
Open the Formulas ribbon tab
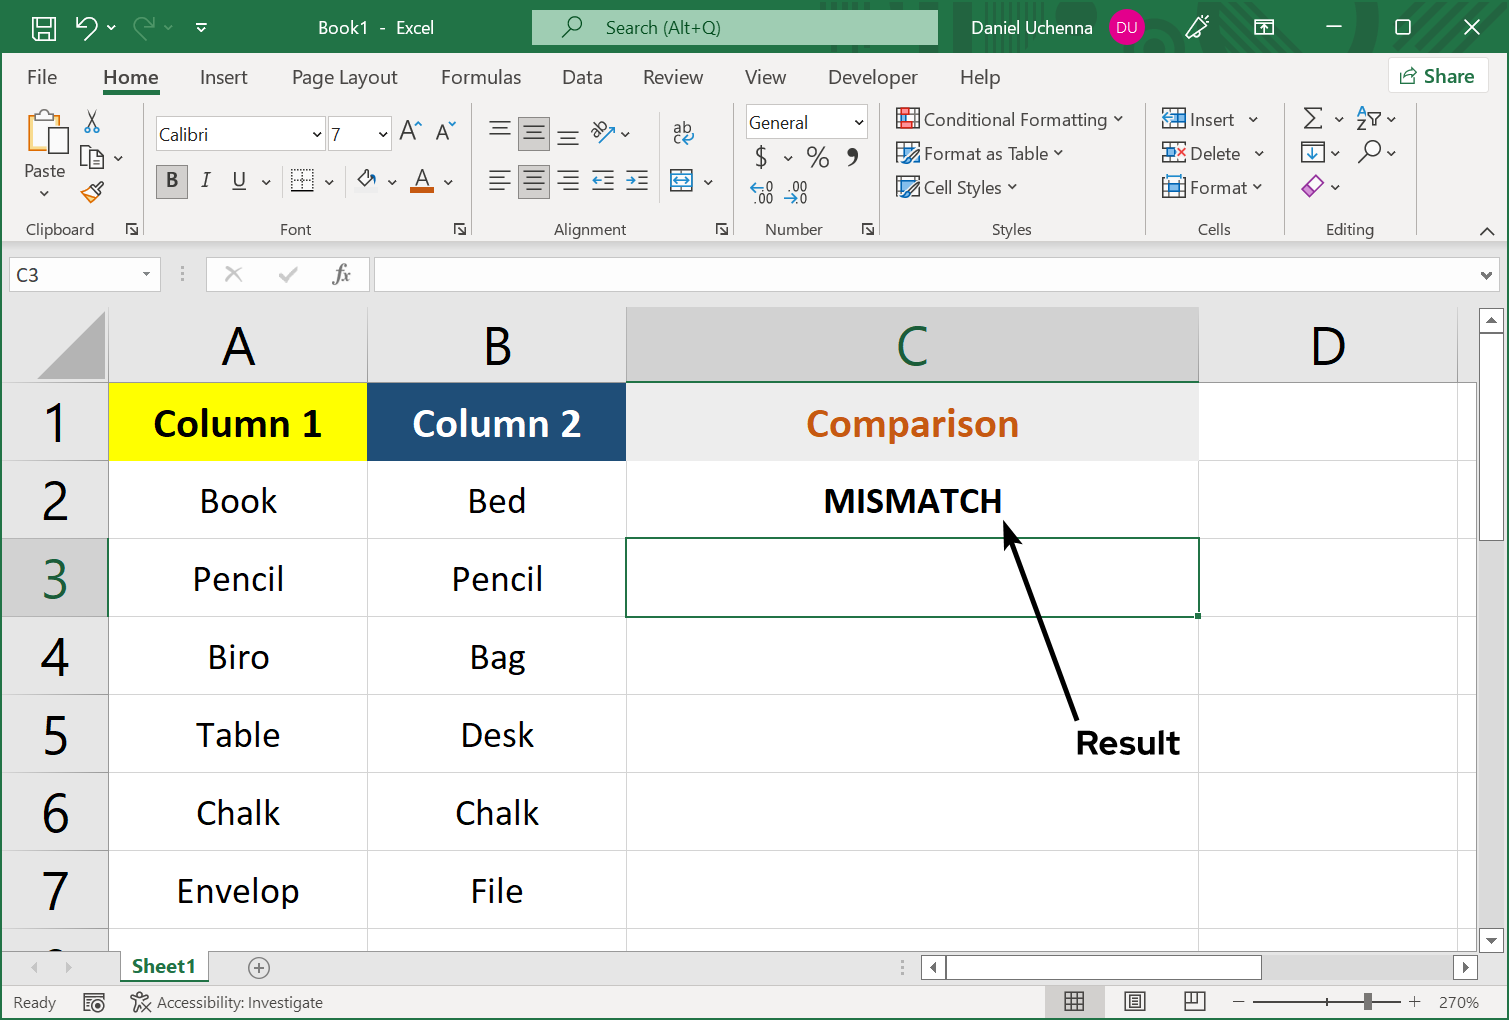pos(481,77)
